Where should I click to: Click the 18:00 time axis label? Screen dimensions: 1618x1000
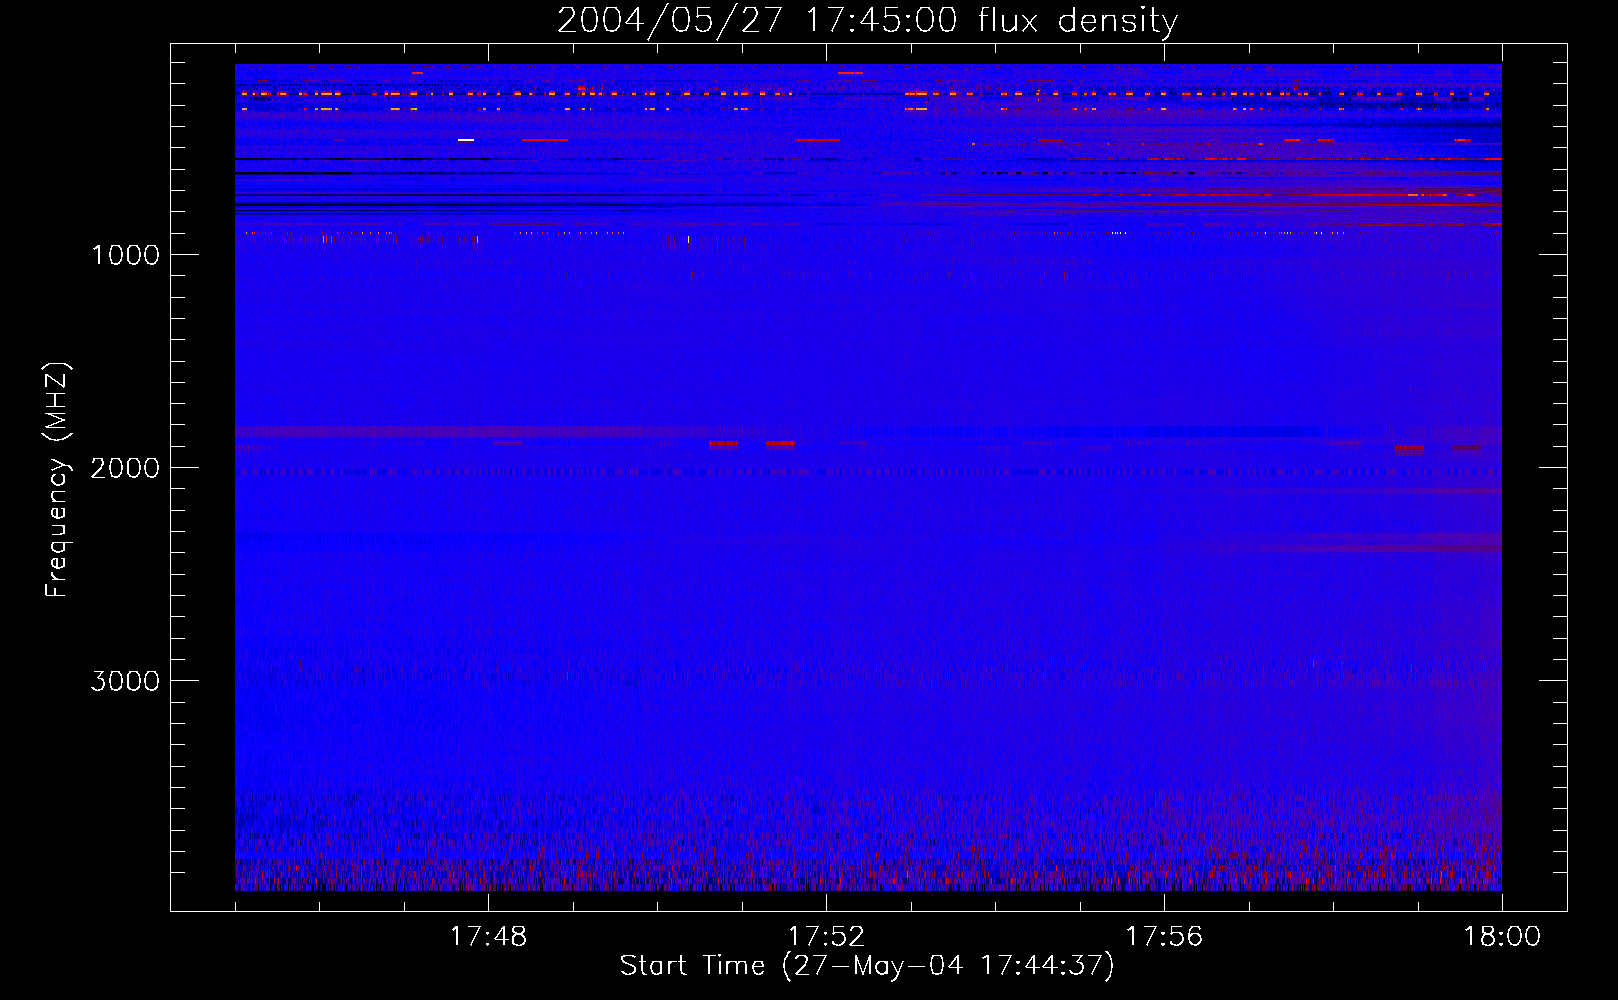[x=1502, y=937]
